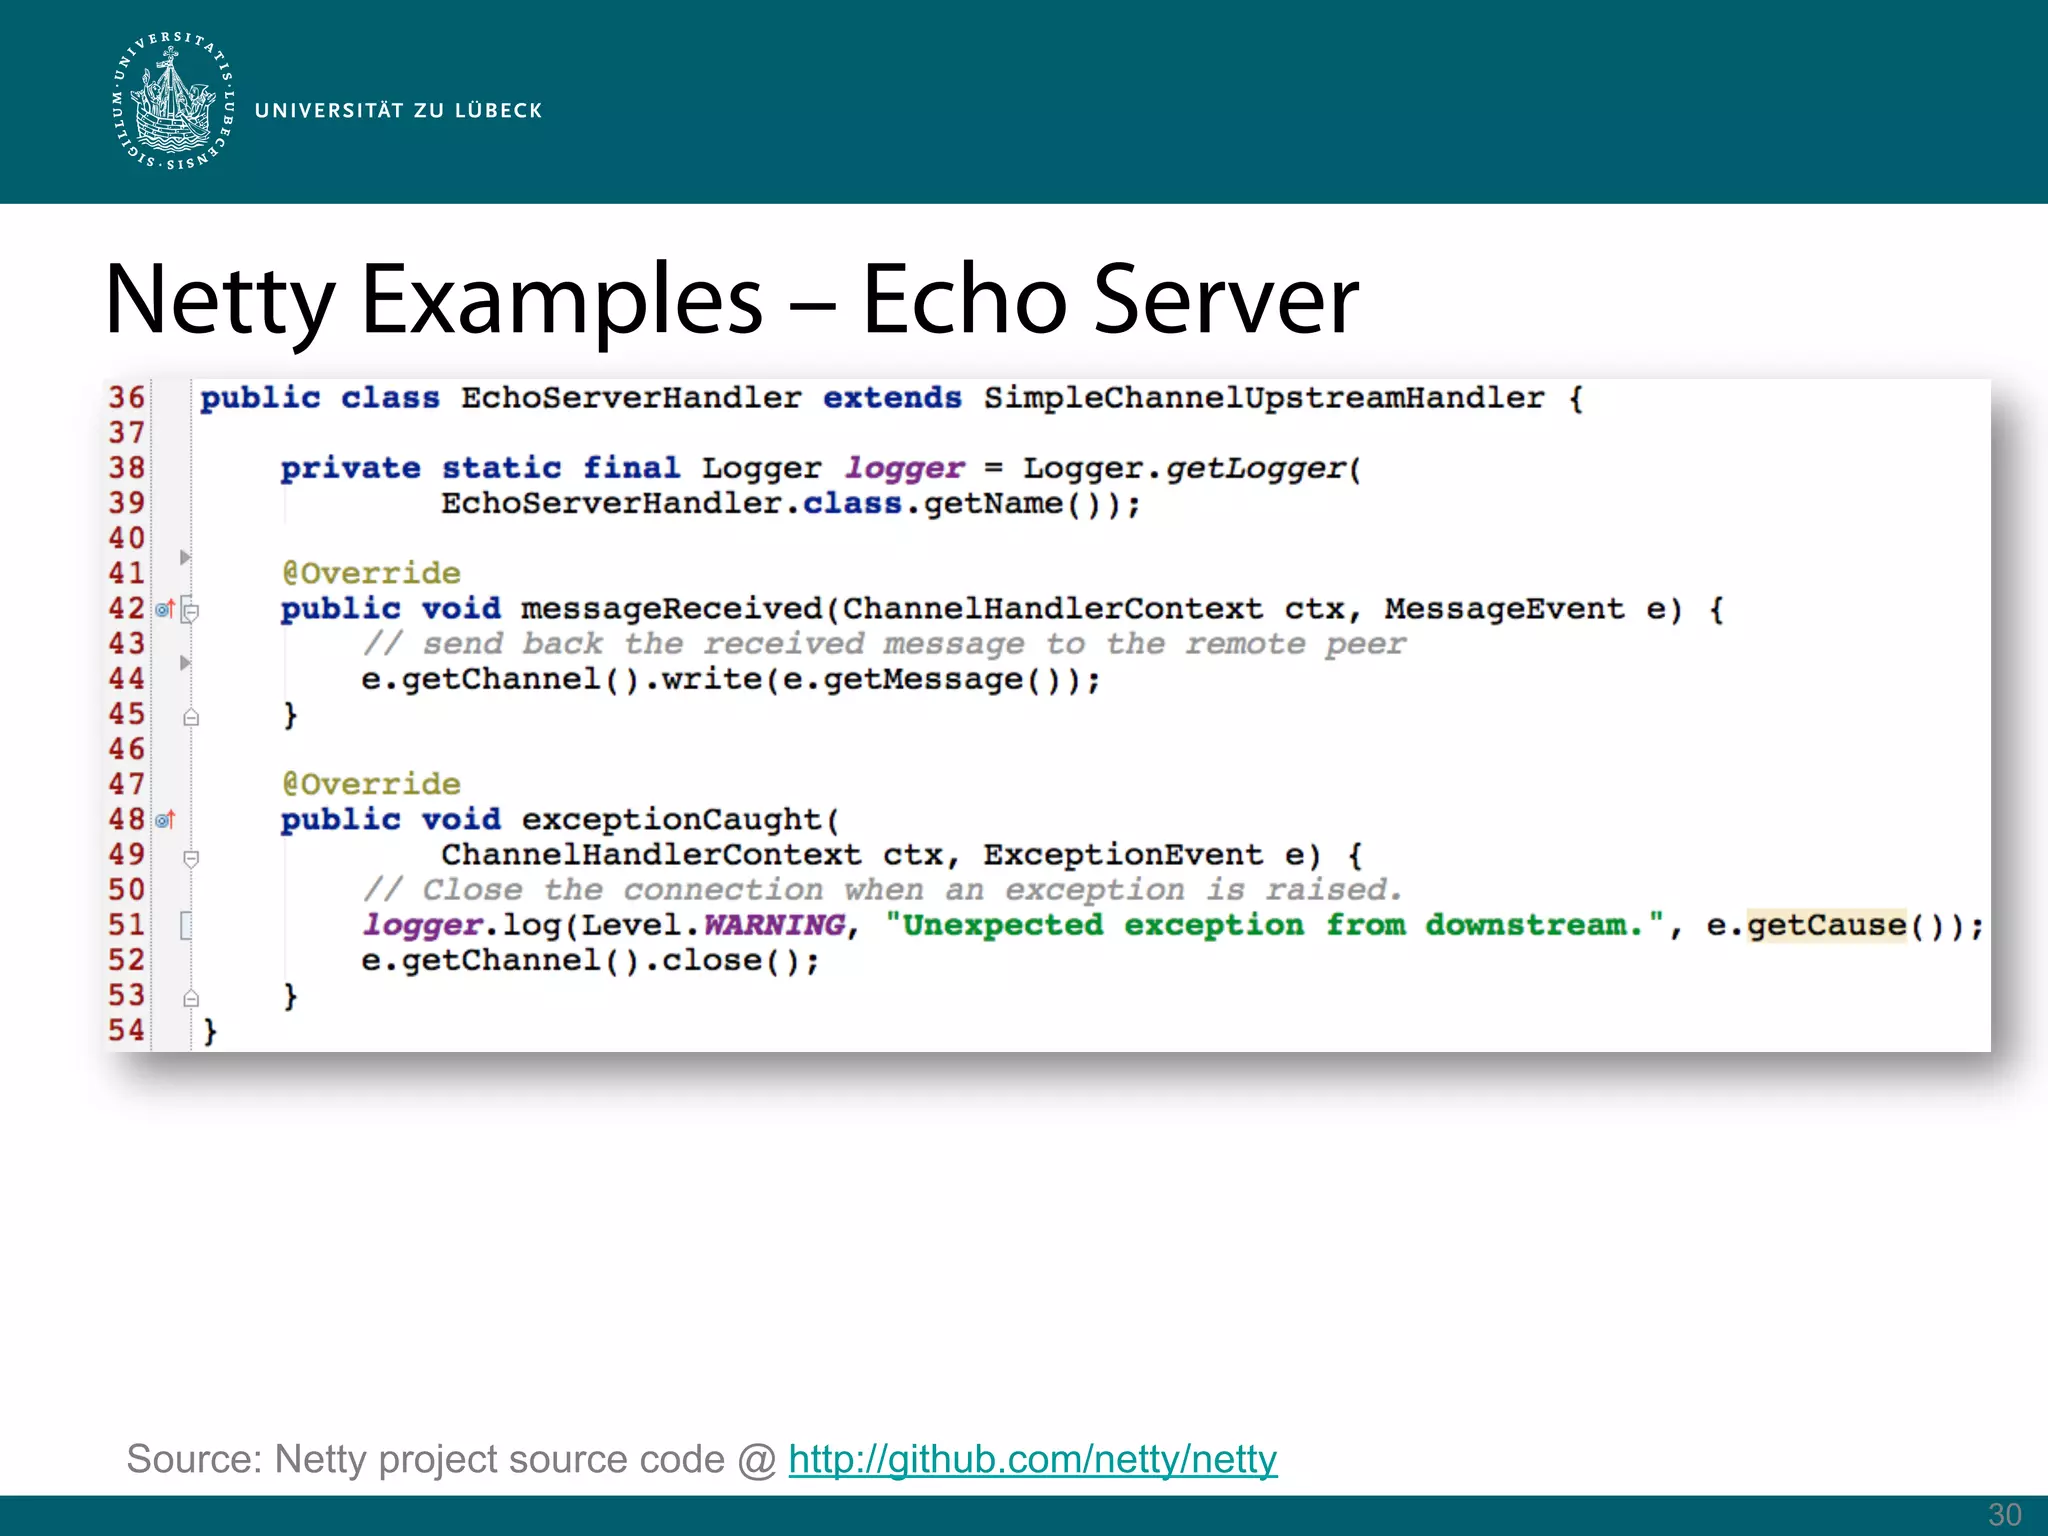
Task: Click the override gutter icon on line 48
Action: [x=165, y=820]
